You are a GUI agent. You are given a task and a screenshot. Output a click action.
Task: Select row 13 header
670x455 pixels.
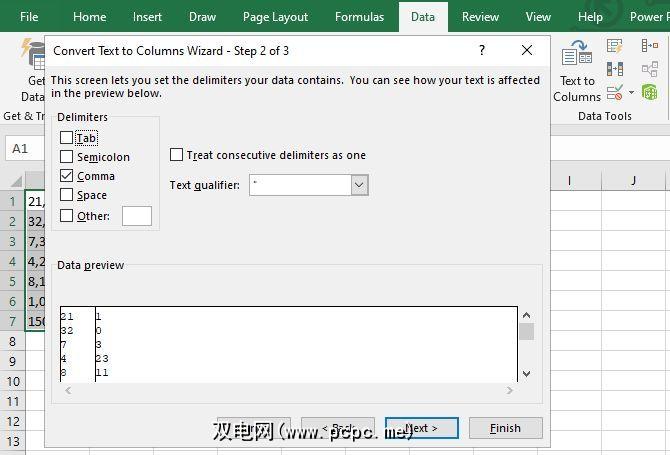(12, 442)
